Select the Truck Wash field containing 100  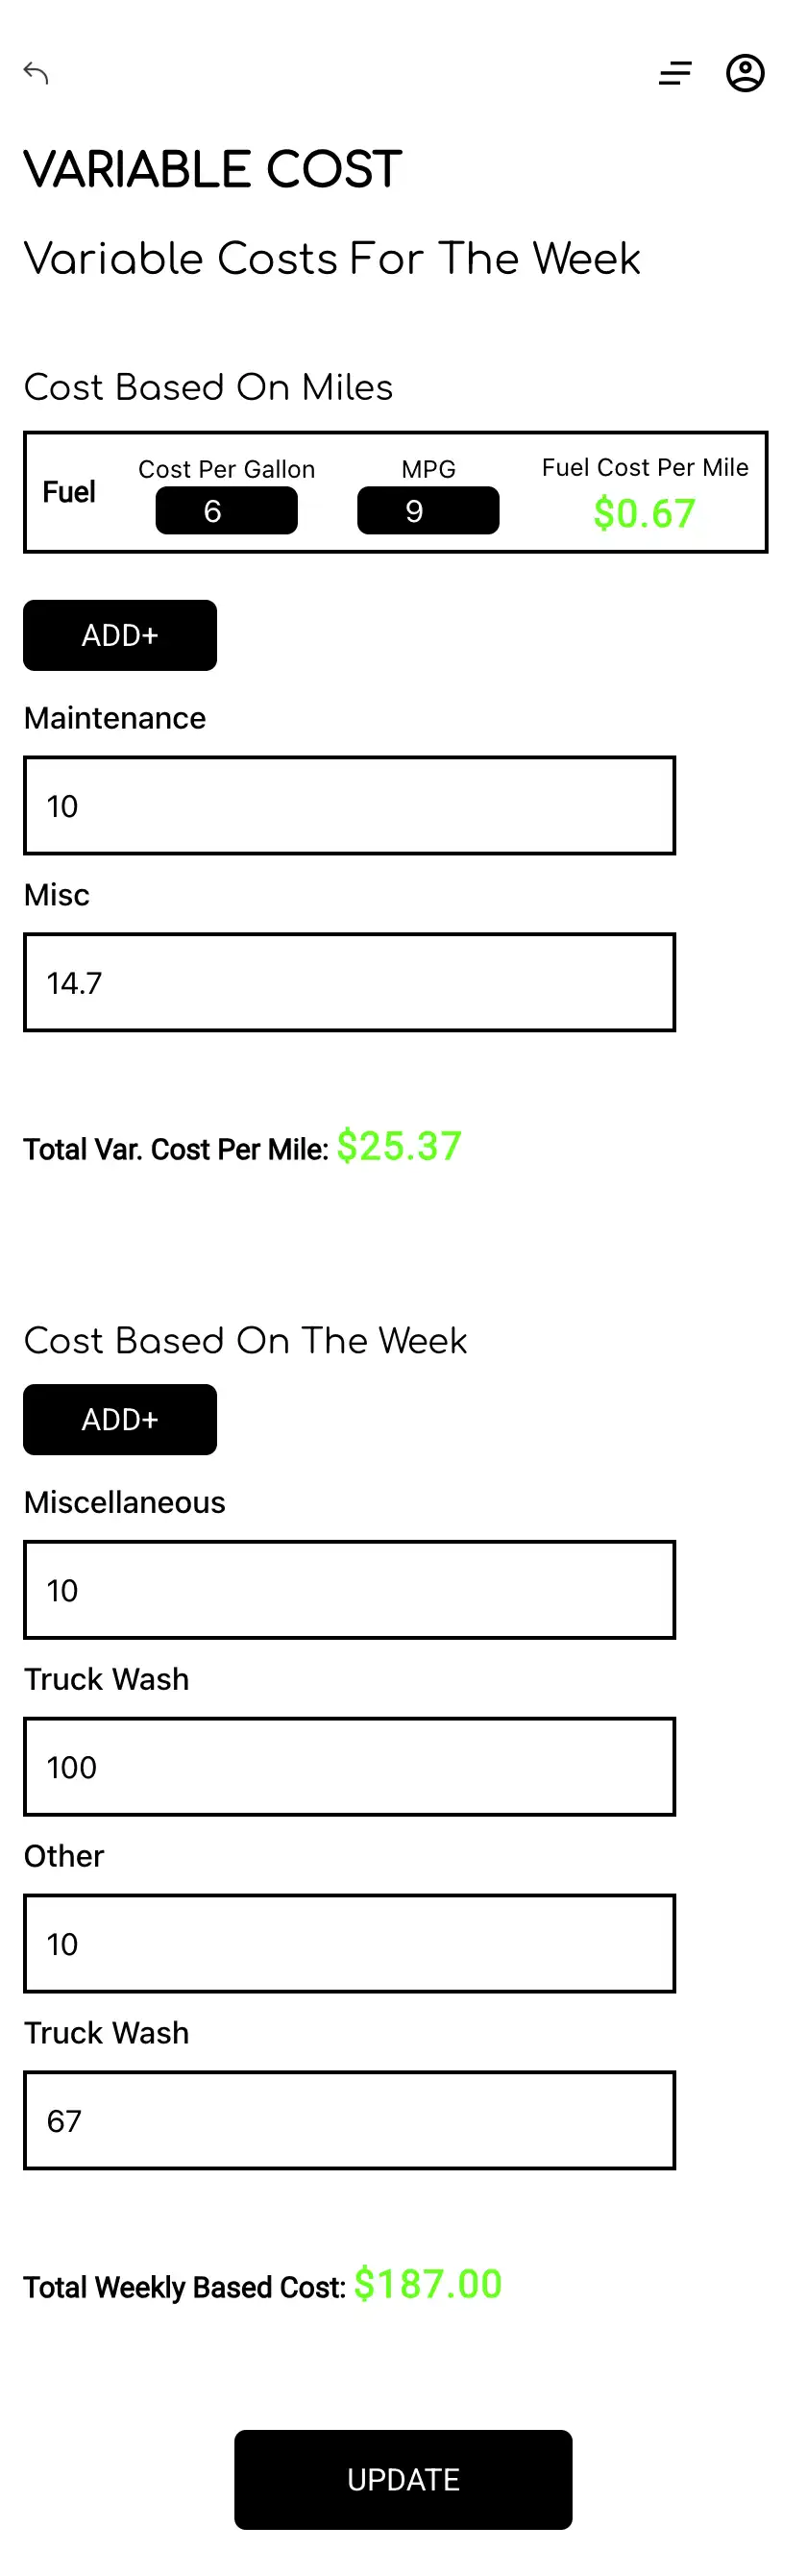coord(350,1767)
